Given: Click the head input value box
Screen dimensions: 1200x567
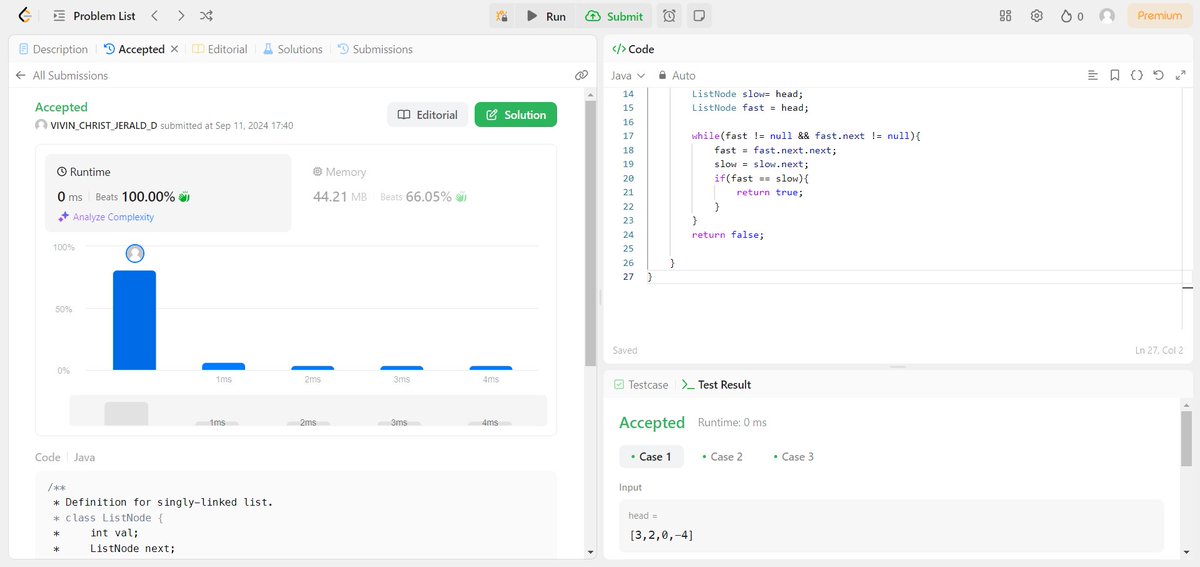Looking at the screenshot, I should tap(891, 526).
